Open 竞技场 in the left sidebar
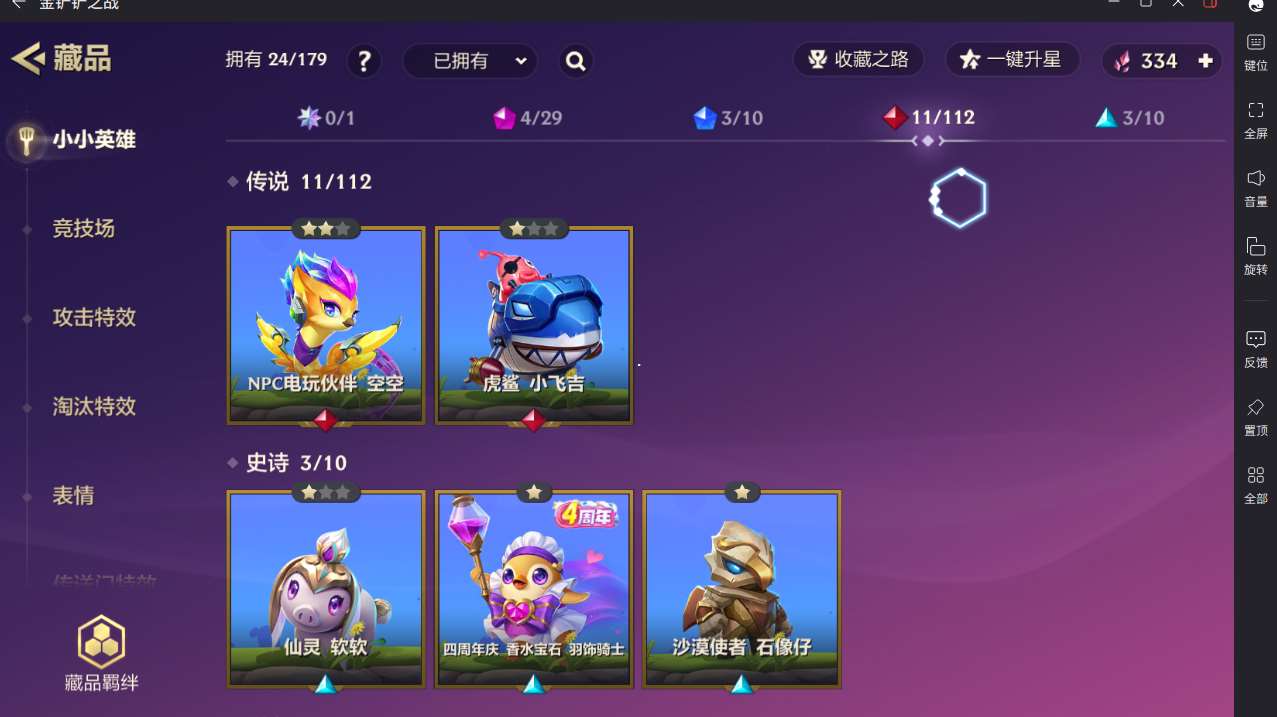Viewport: 1277px width, 717px height. tap(84, 228)
